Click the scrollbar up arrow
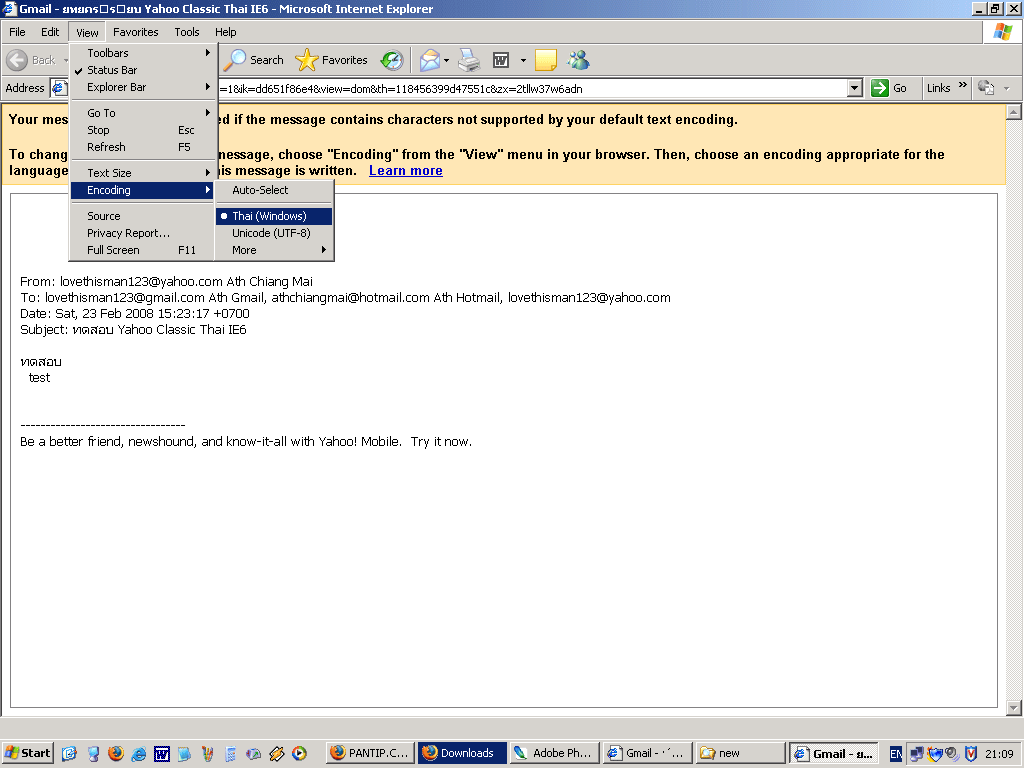This screenshot has width=1024, height=768. point(1014,112)
